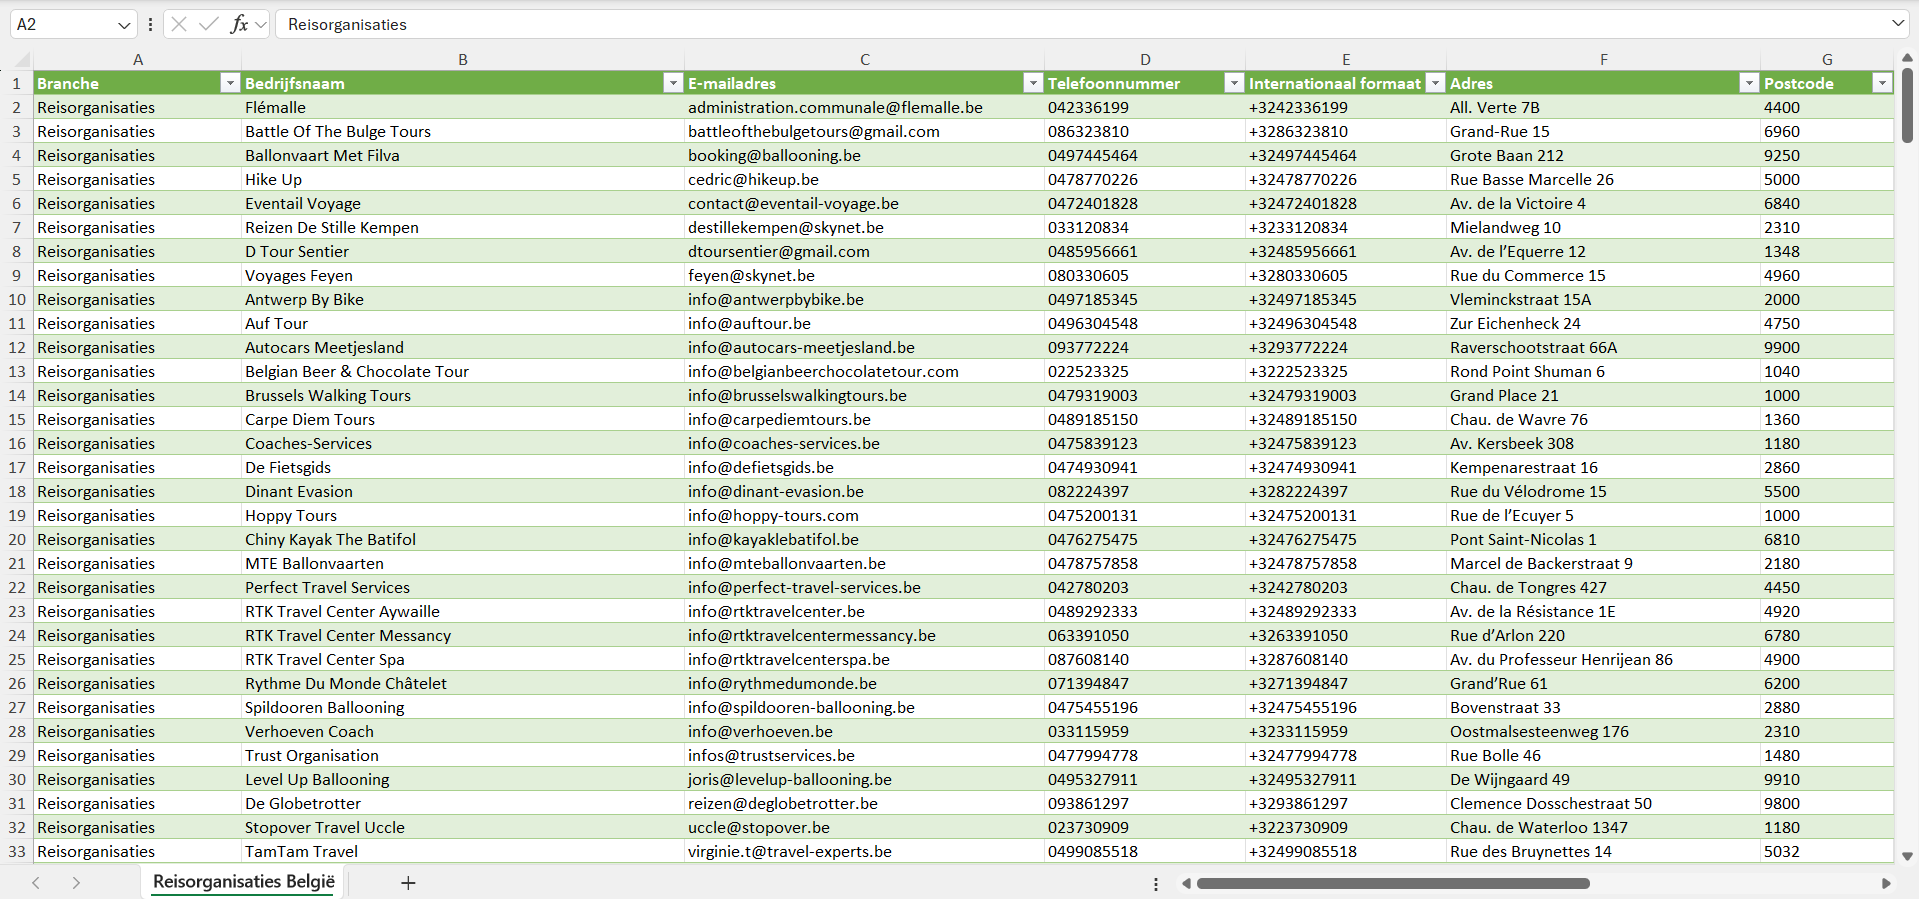Select the Reisorganisaties België sheet tab
The width and height of the screenshot is (1919, 899).
pyautogui.click(x=244, y=881)
